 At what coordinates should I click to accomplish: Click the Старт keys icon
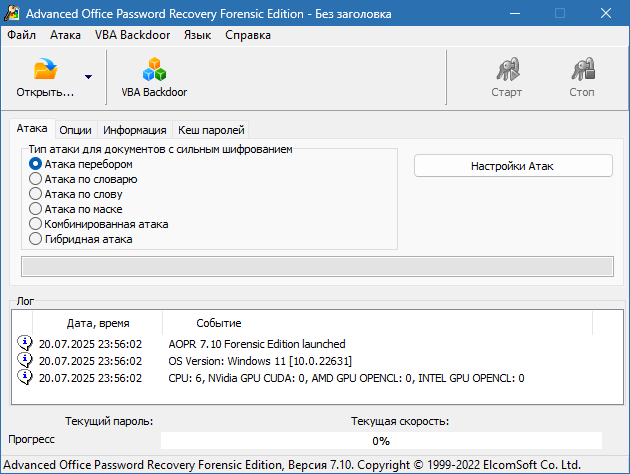(507, 69)
